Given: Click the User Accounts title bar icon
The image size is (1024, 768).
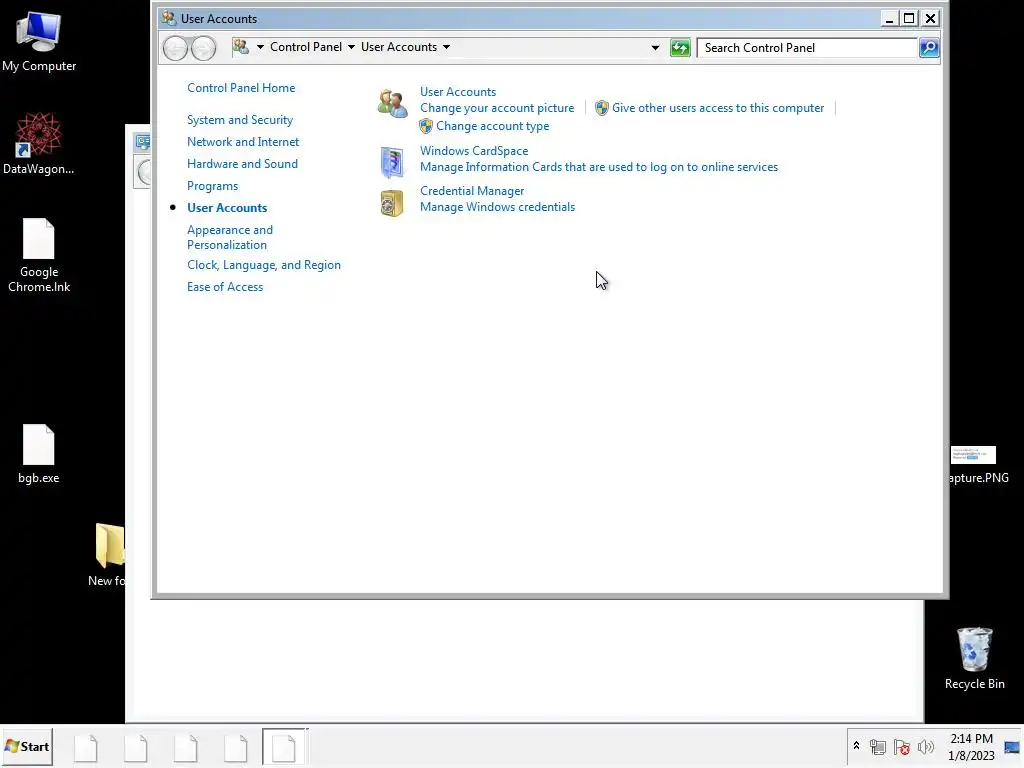Looking at the screenshot, I should [169, 18].
